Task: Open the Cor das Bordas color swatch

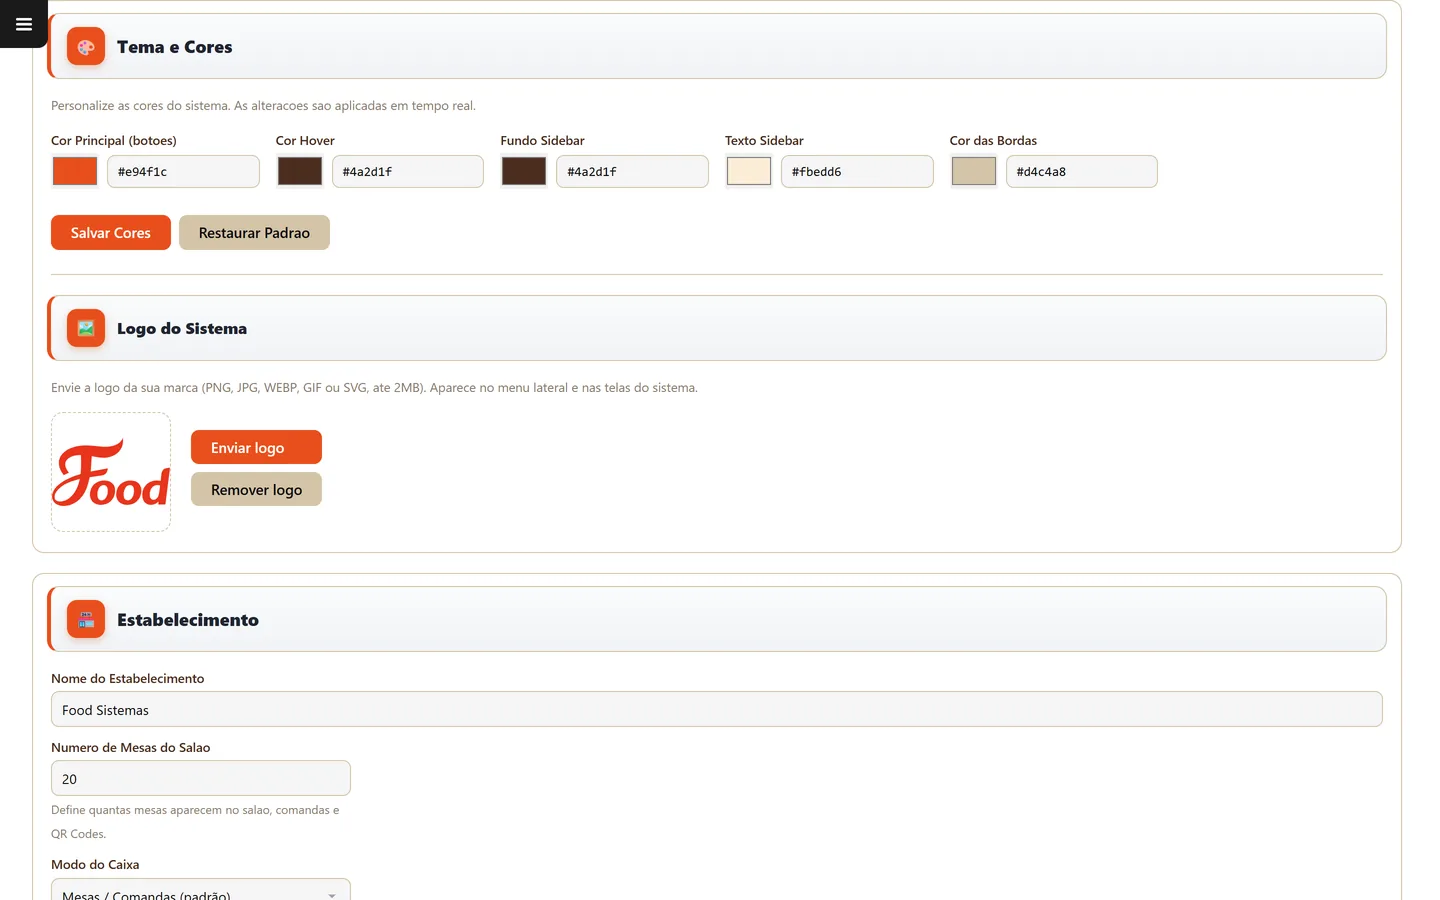Action: pos(974,171)
